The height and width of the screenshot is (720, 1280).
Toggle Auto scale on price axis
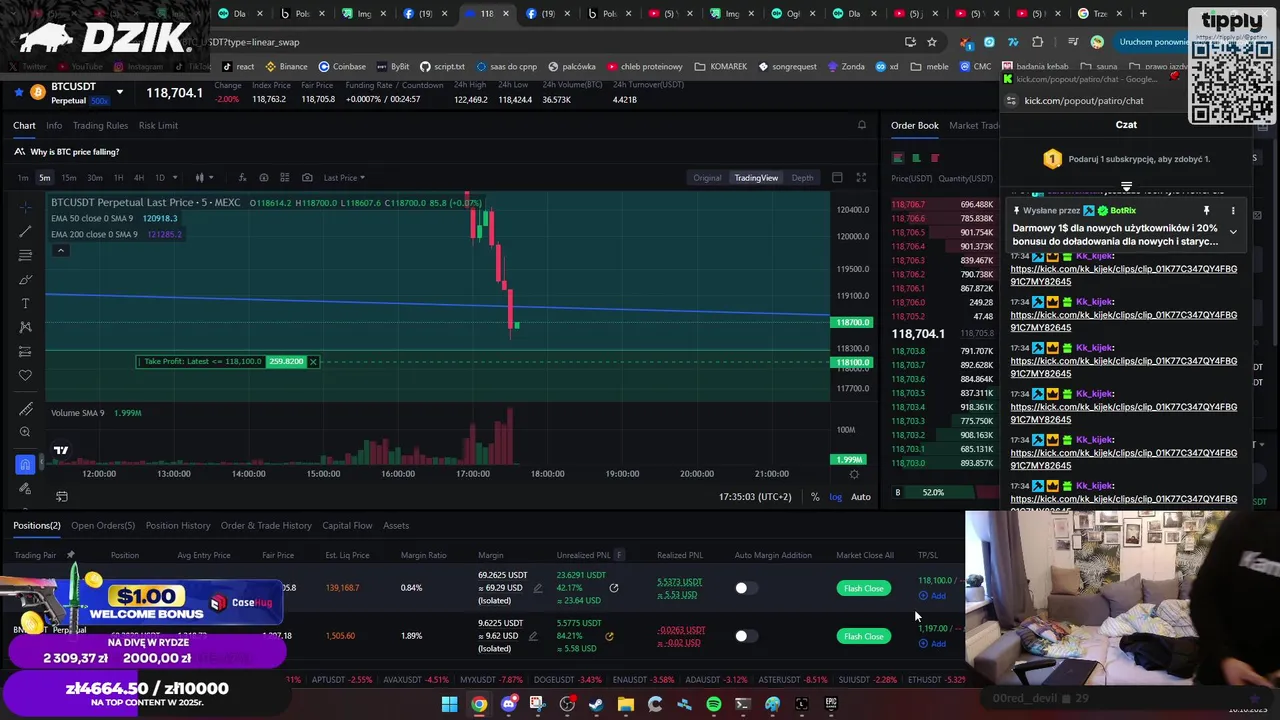click(860, 497)
